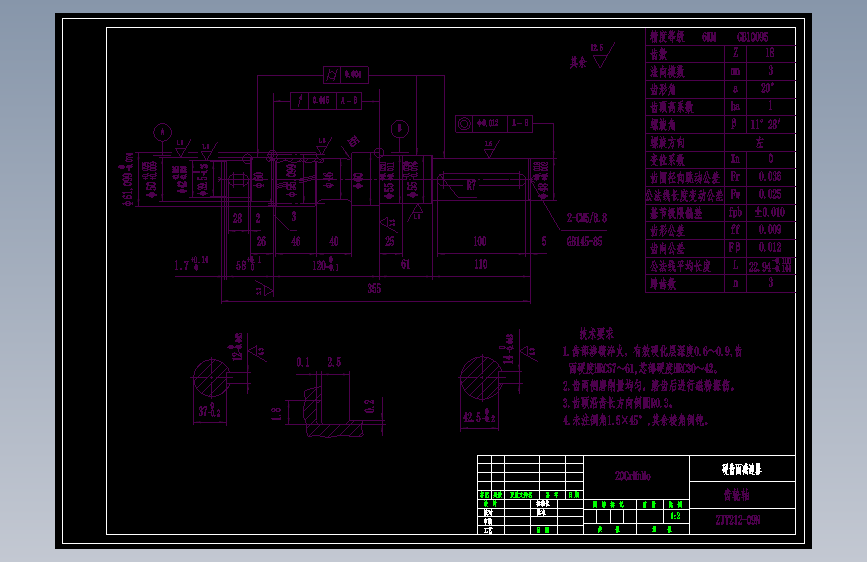Click the "0.036" radial runout tolerance value
Image resolution: width=867 pixels, height=562 pixels.
[x=770, y=176]
